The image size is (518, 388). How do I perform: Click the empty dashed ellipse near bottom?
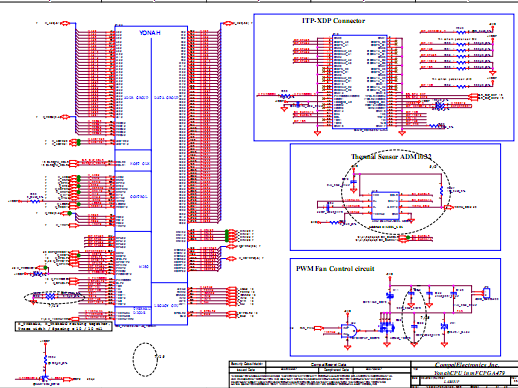coord(145,360)
